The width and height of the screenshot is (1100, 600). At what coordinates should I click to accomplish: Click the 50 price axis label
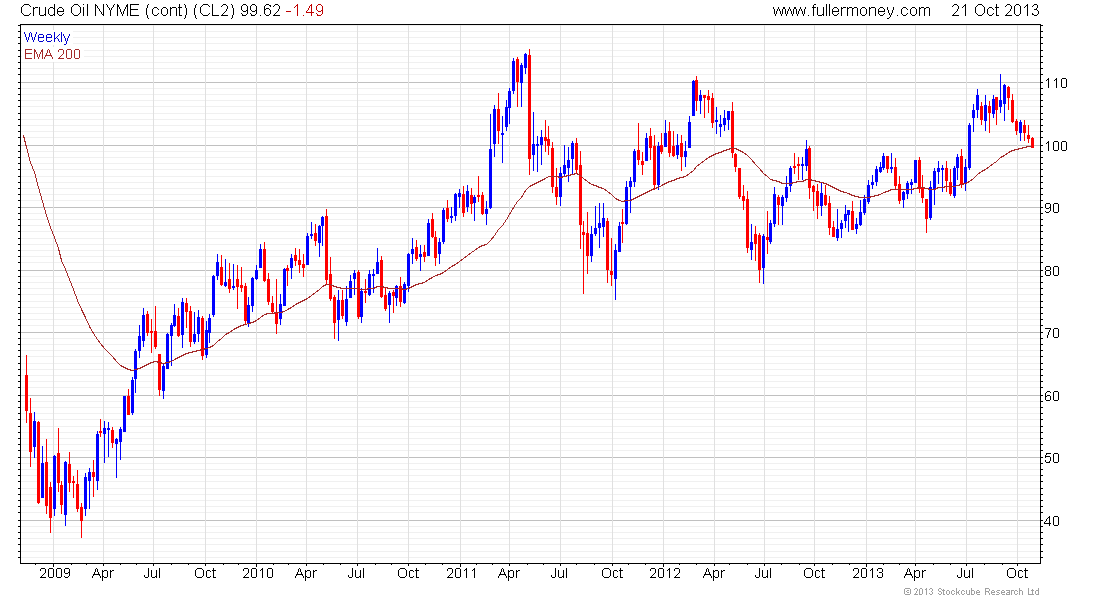tap(1052, 458)
